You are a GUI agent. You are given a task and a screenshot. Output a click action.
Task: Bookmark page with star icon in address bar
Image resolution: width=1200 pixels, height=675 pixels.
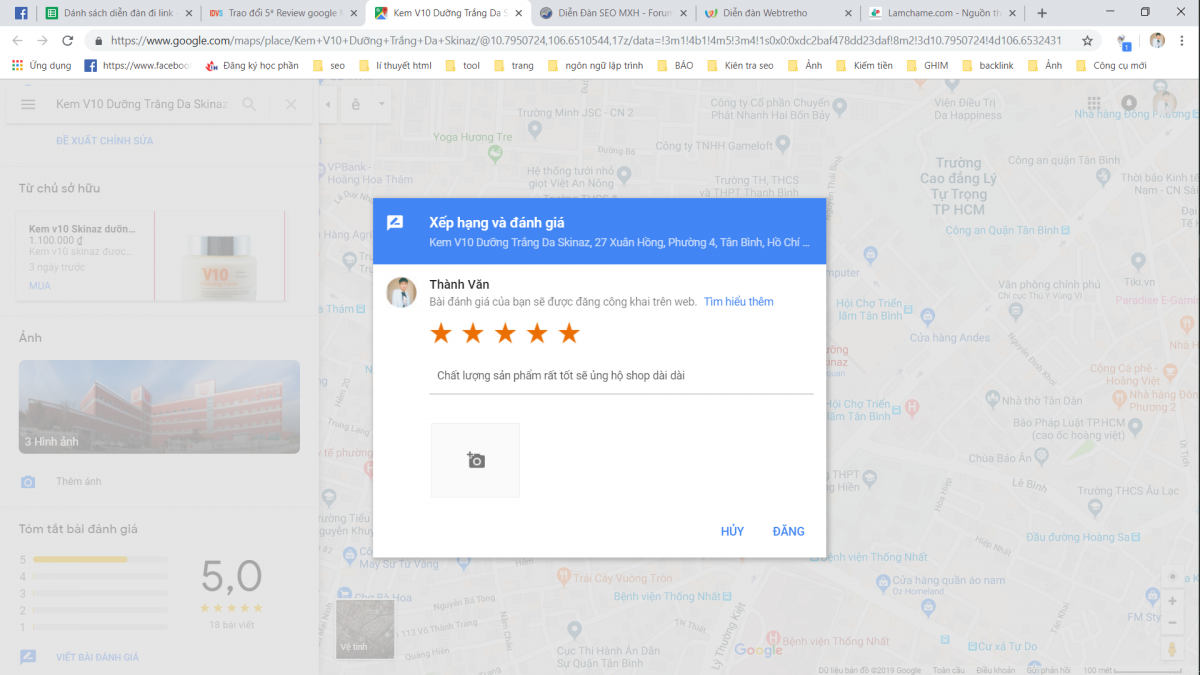[x=1087, y=41]
